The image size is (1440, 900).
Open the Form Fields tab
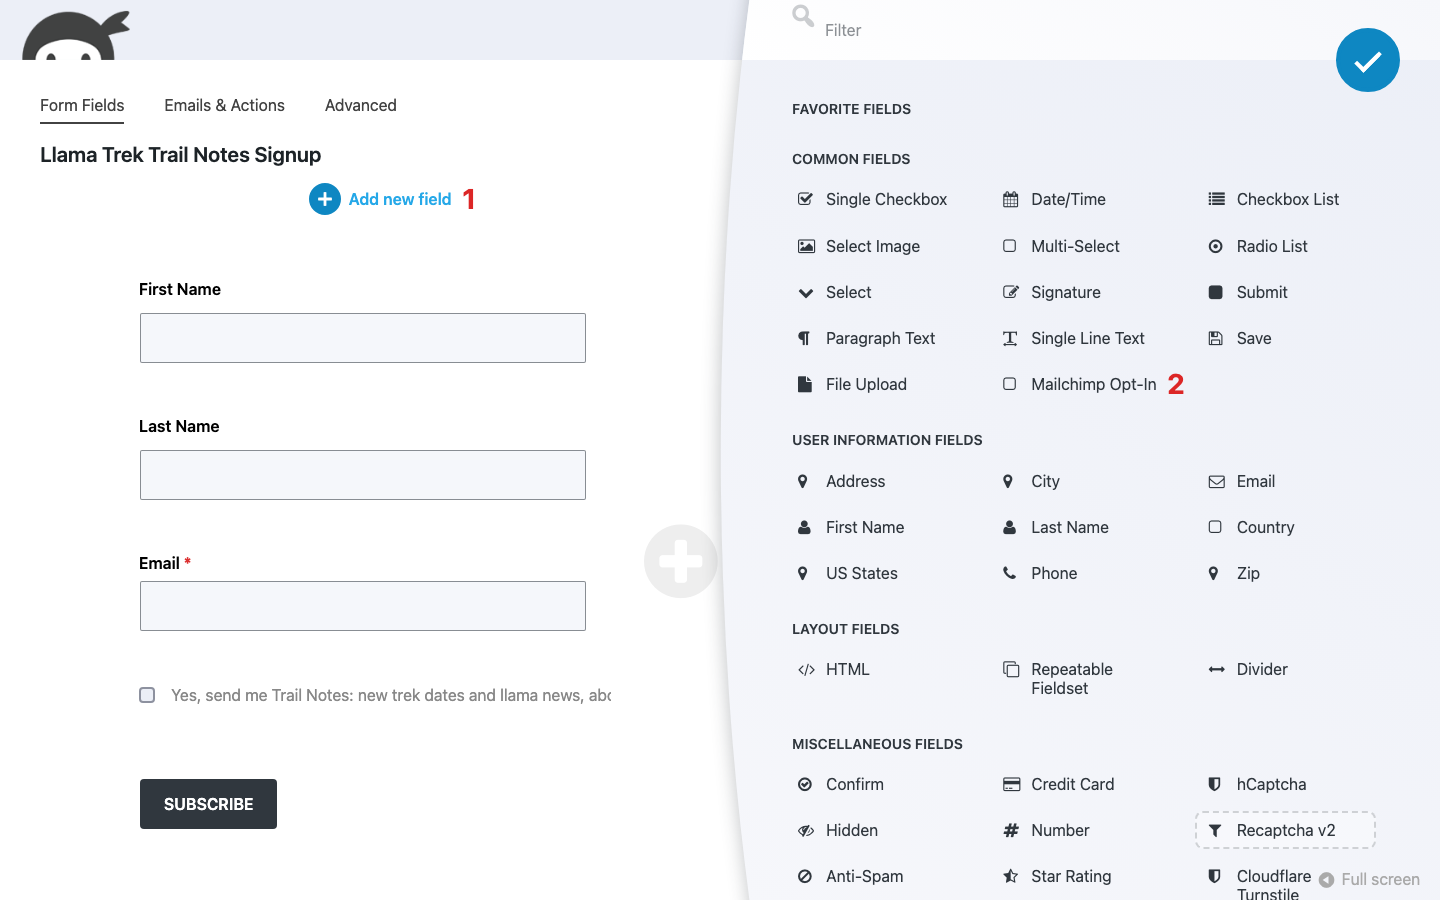coord(82,105)
